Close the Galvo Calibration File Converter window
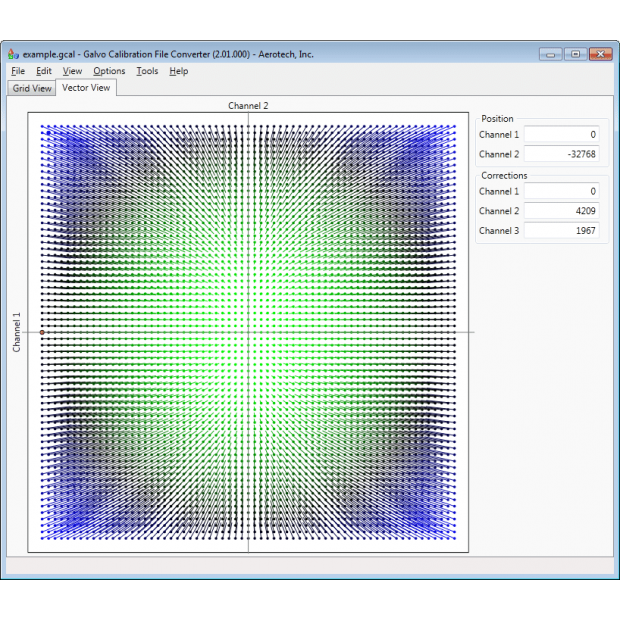Viewport: 620px width, 620px height. tap(600, 54)
